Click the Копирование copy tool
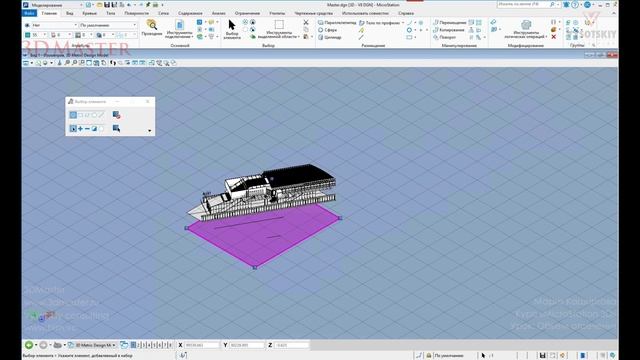 (x=449, y=30)
